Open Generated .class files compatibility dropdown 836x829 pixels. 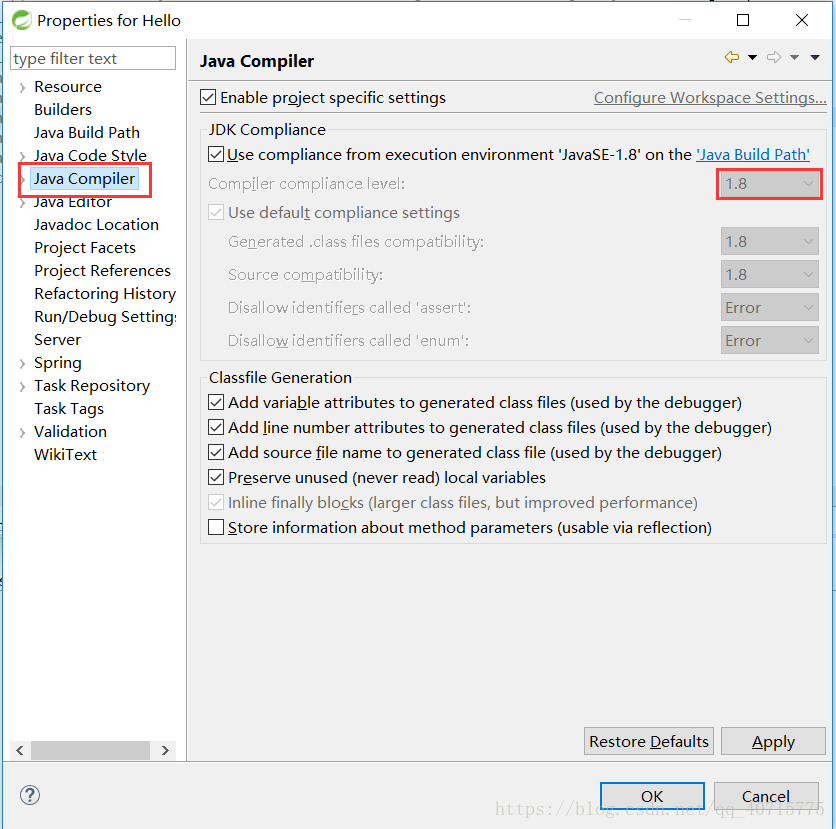click(769, 242)
